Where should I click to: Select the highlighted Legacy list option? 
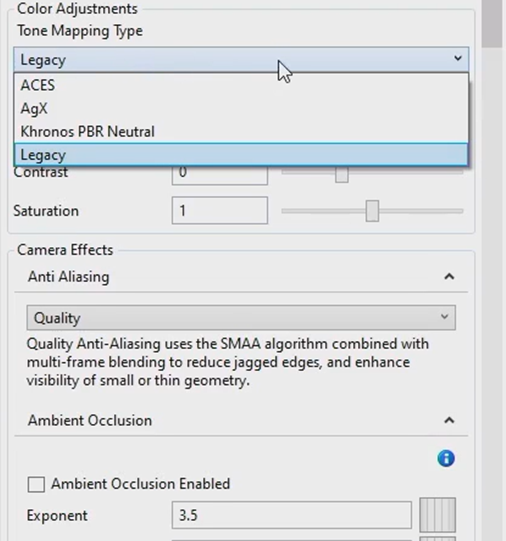click(x=241, y=155)
